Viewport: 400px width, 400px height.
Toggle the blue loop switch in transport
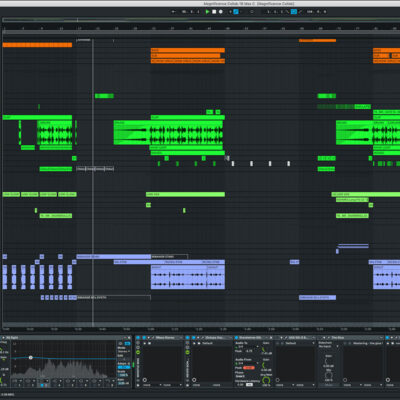[294, 12]
